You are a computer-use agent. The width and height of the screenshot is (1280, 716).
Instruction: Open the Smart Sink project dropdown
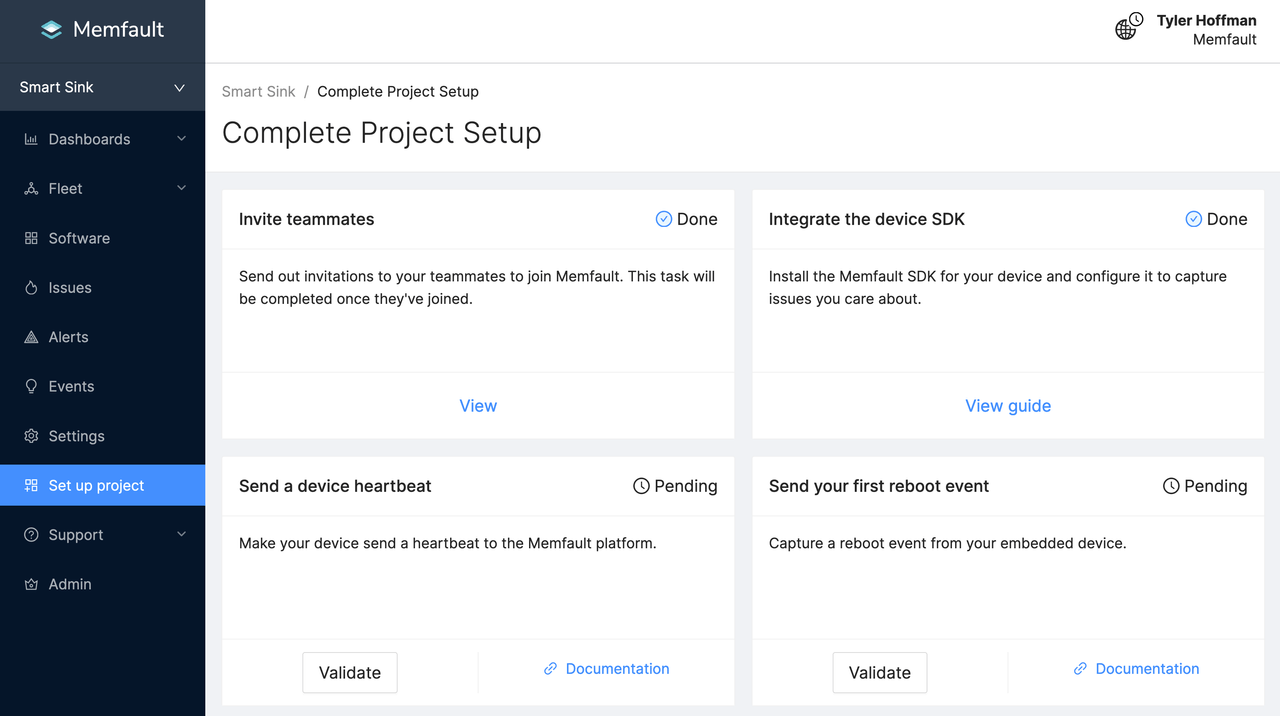pyautogui.click(x=102, y=87)
